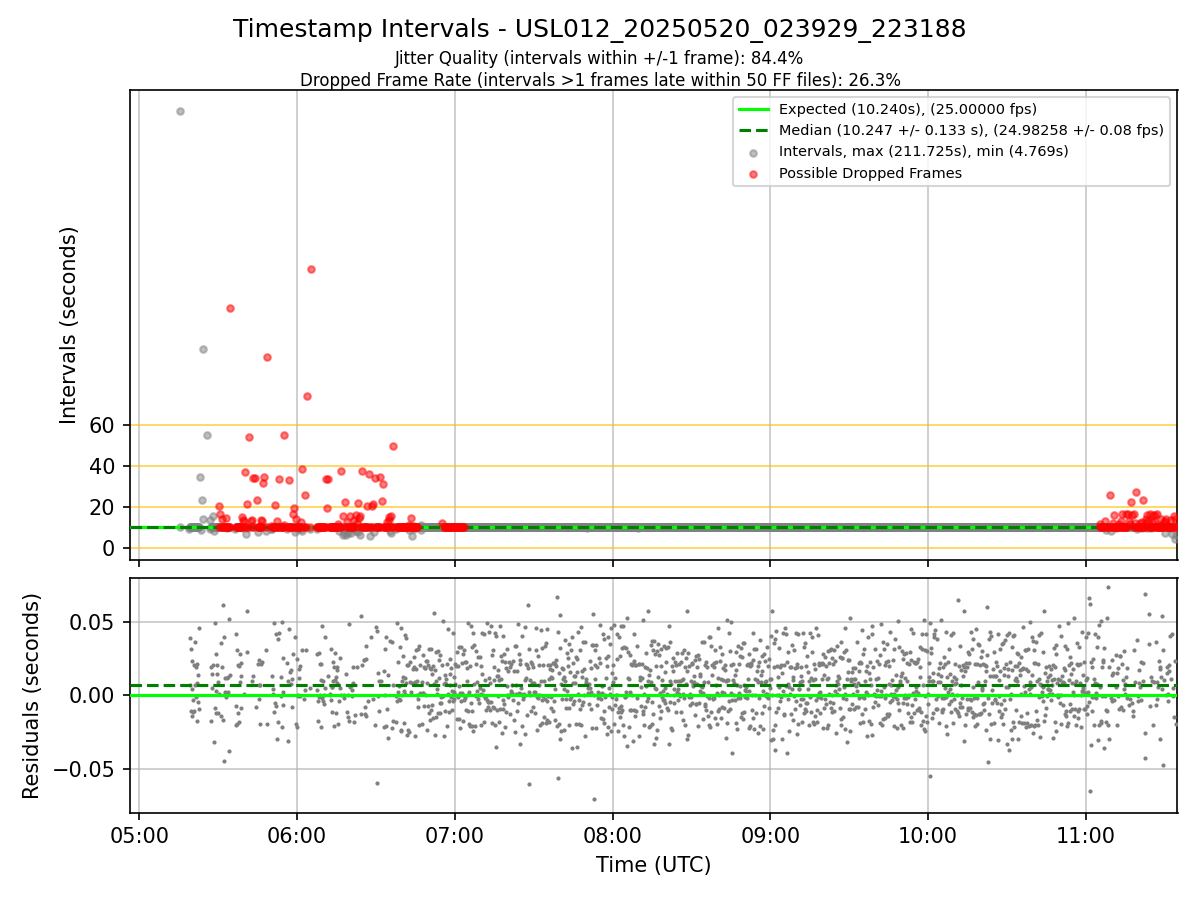The height and width of the screenshot is (900, 1200).
Task: Click the "07:00" x-axis tick label
Action: click(455, 835)
